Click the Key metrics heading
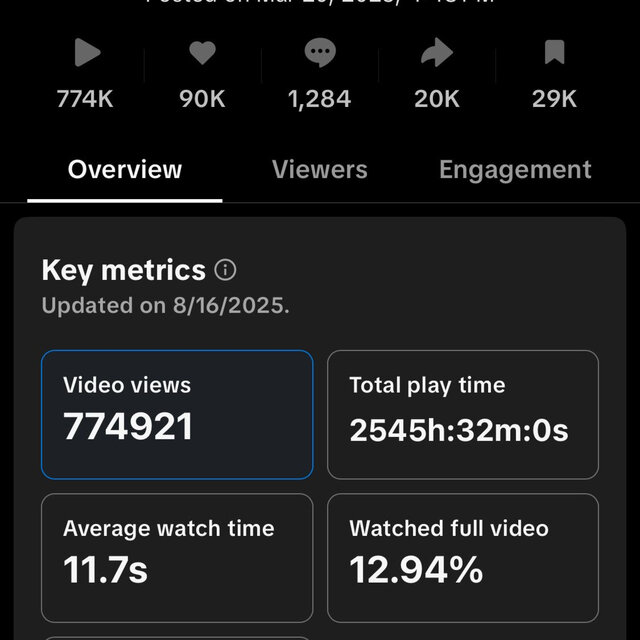Viewport: 640px width, 640px height. (x=124, y=271)
